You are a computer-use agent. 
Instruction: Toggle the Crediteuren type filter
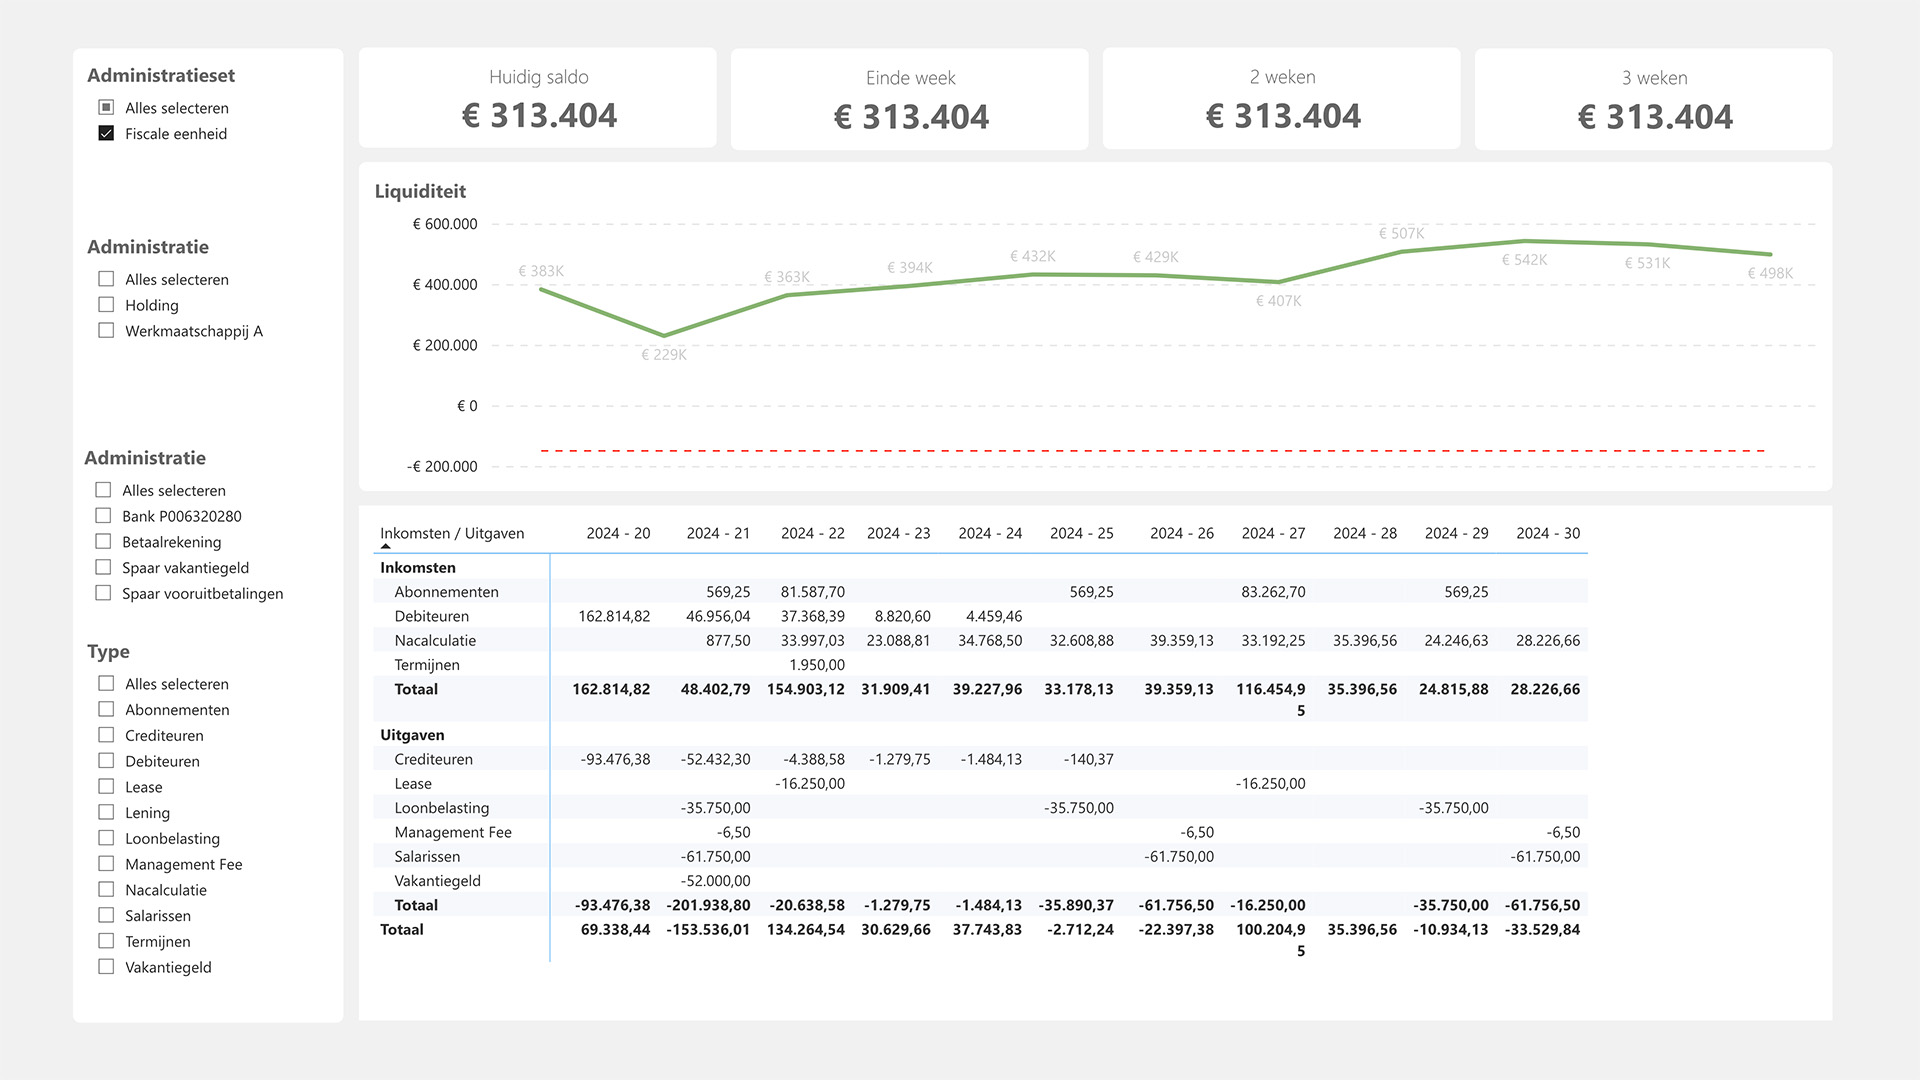click(x=106, y=735)
